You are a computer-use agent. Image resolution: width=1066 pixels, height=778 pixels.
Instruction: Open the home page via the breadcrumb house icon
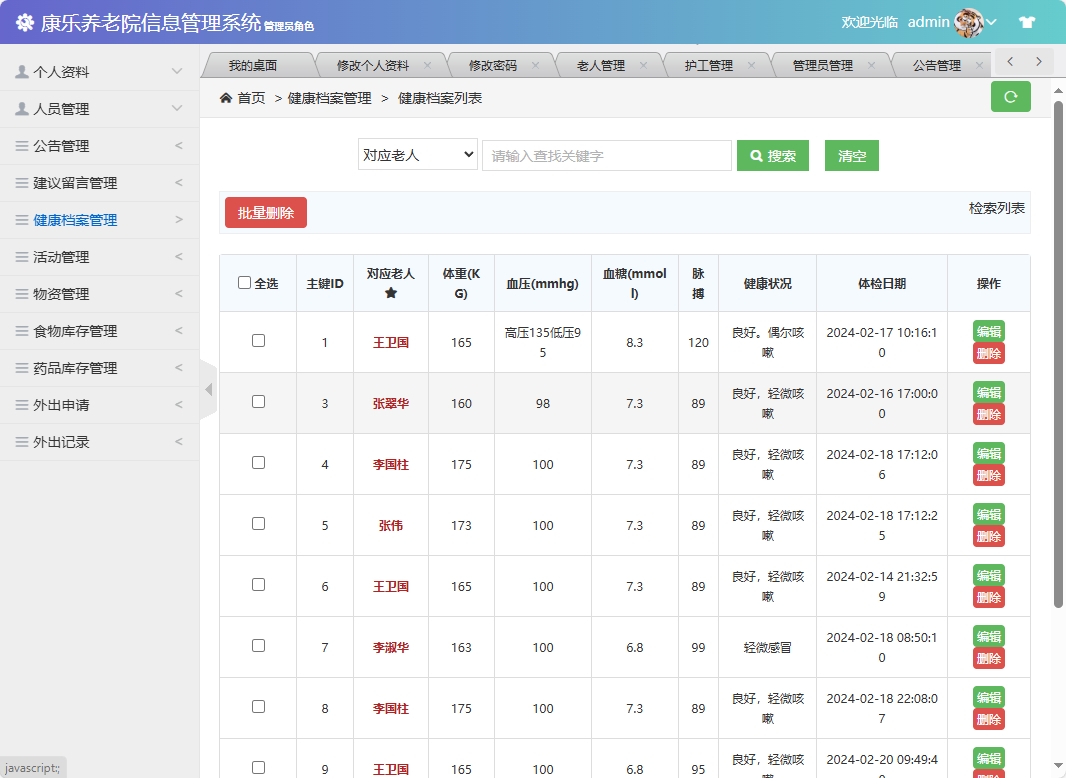(x=228, y=99)
